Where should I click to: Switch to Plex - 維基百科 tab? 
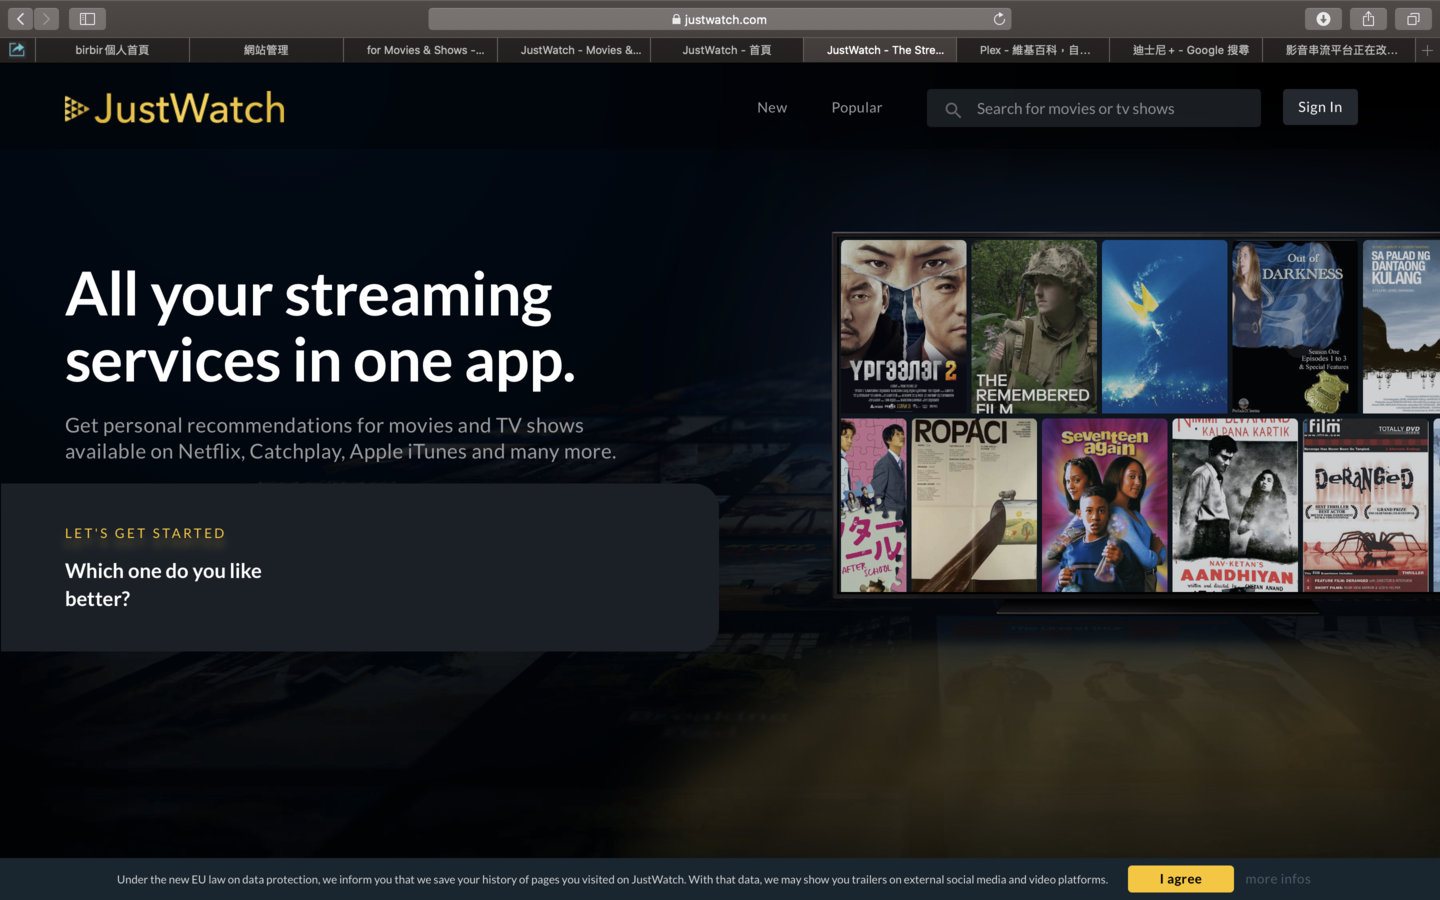(1033, 50)
